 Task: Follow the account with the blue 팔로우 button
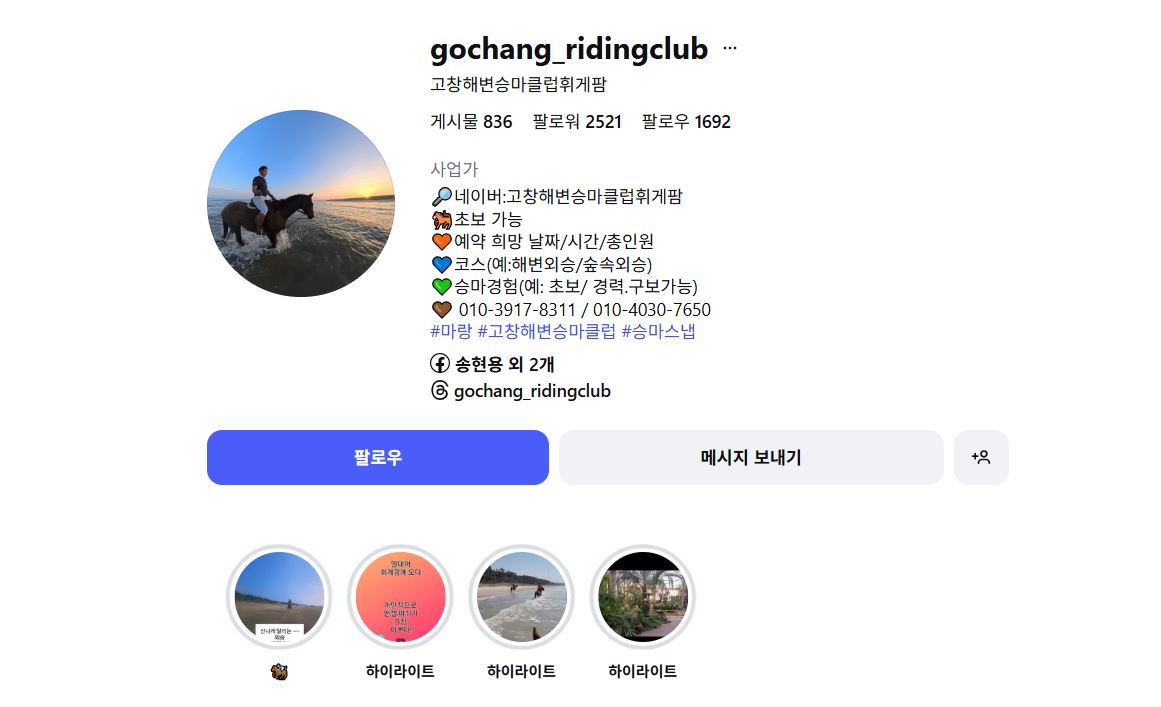pos(378,458)
